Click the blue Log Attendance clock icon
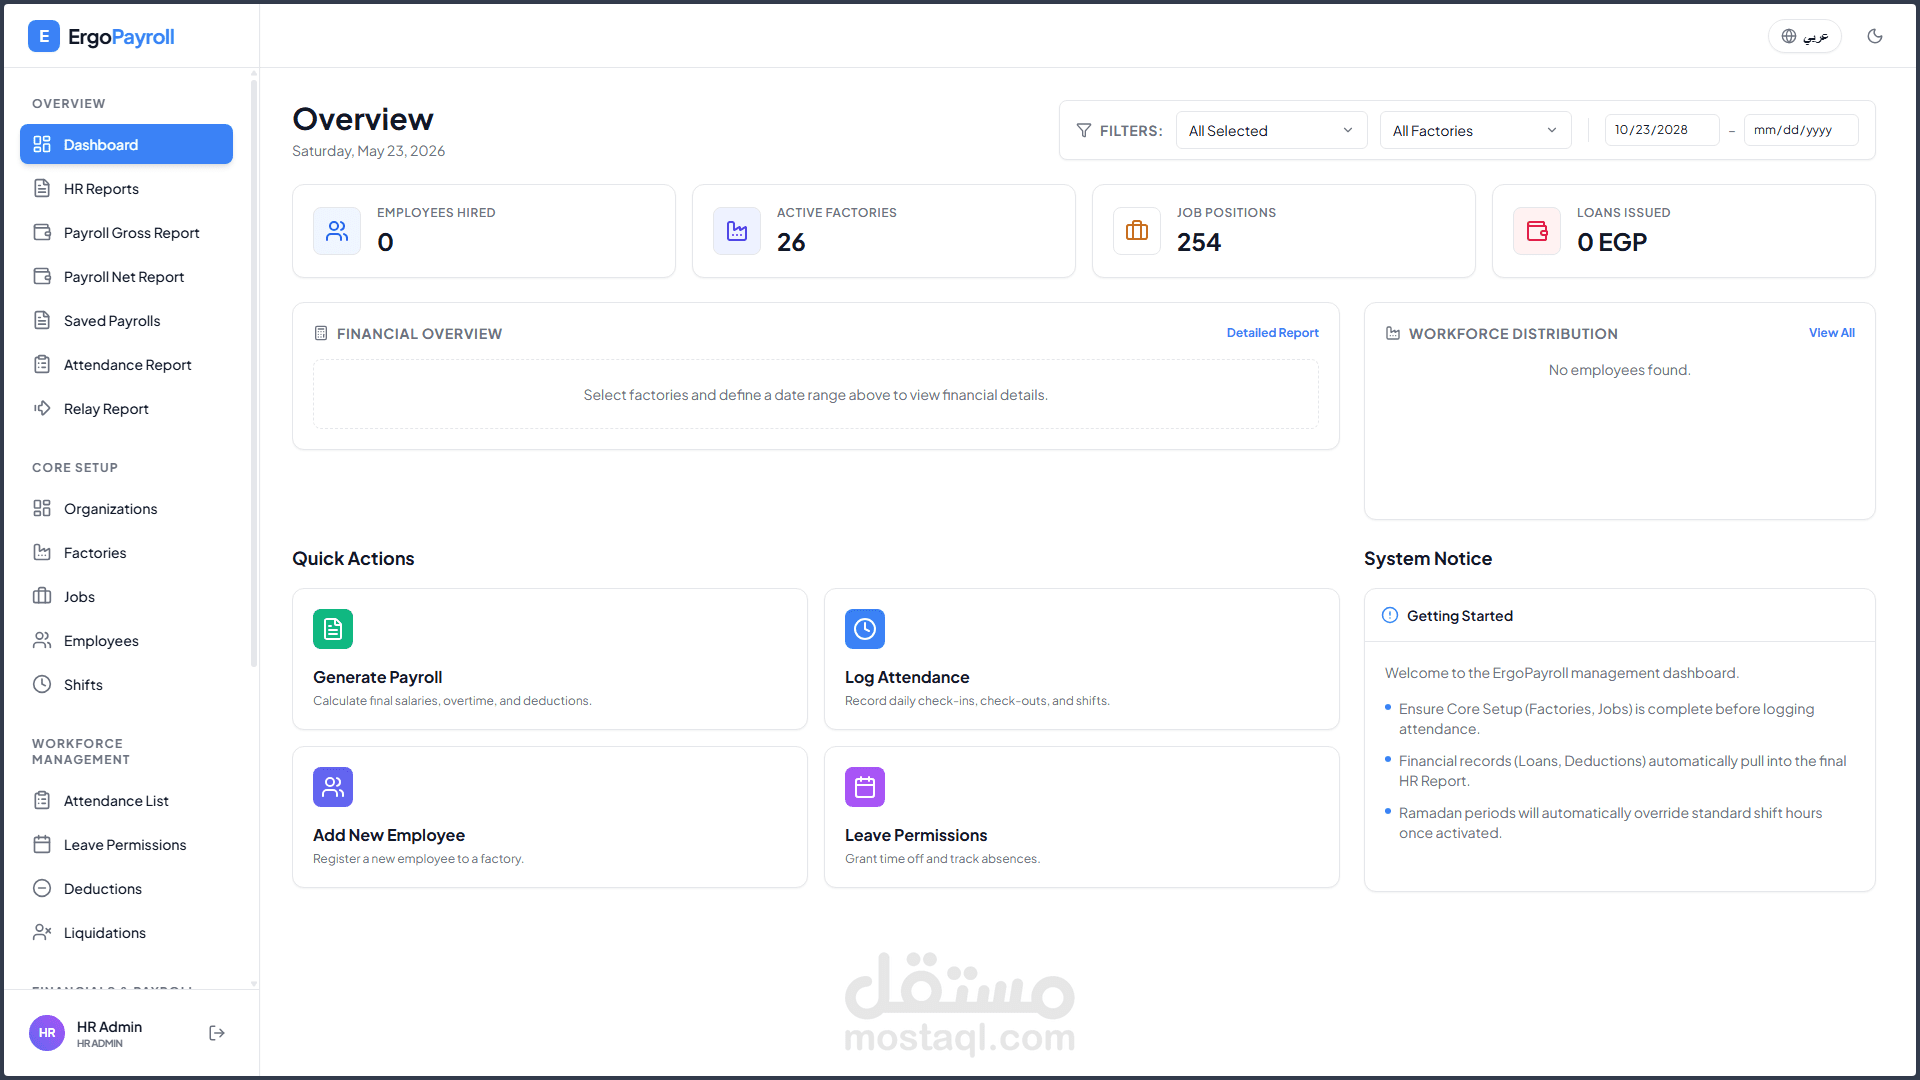1920x1080 pixels. [x=865, y=629]
